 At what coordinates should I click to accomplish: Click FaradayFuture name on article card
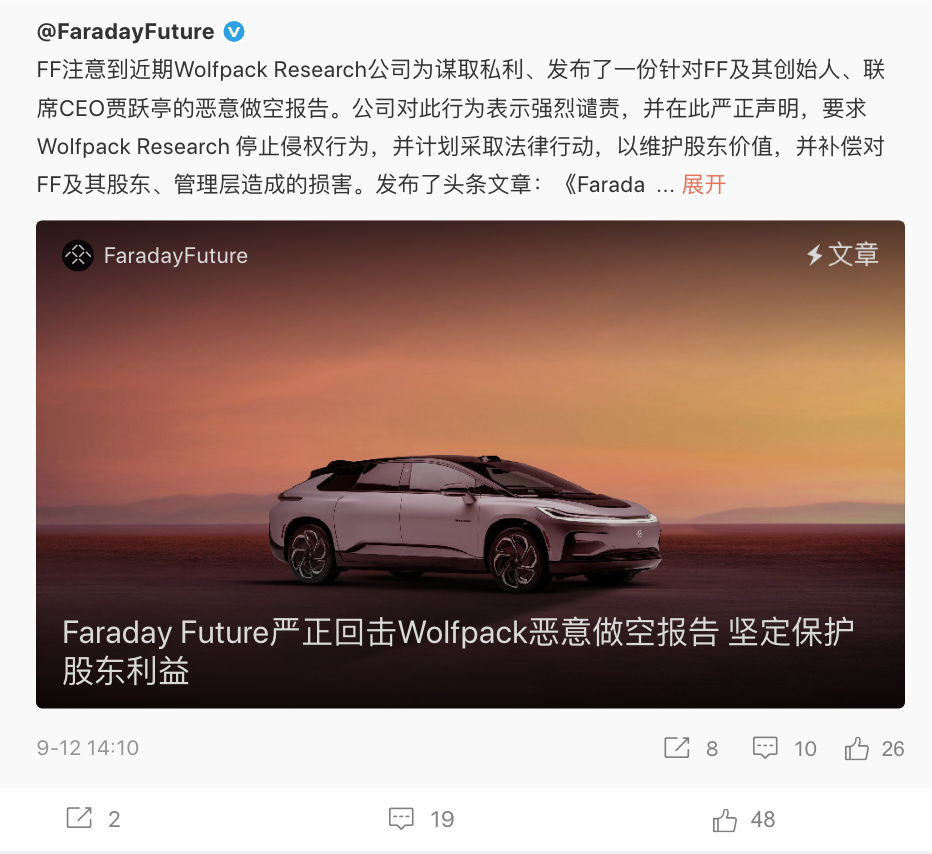176,256
